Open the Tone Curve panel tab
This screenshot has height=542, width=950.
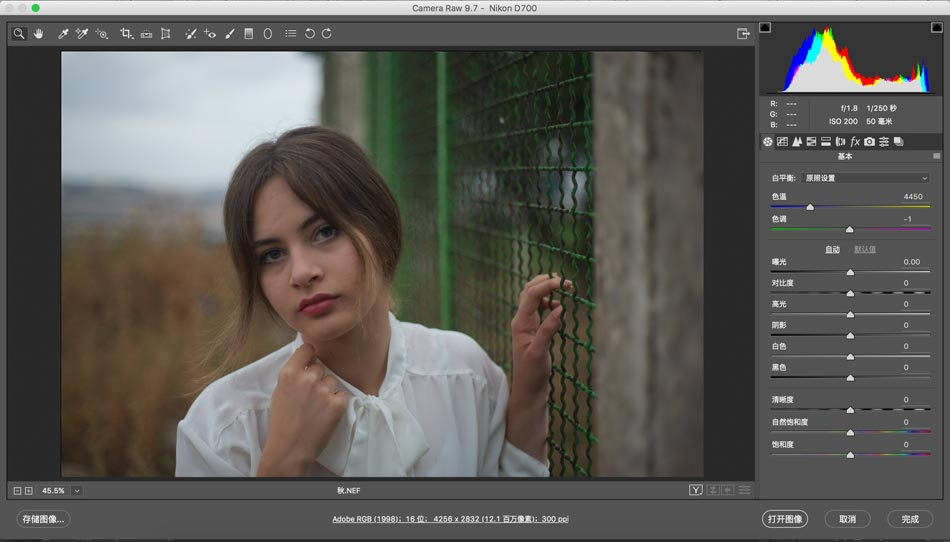782,142
